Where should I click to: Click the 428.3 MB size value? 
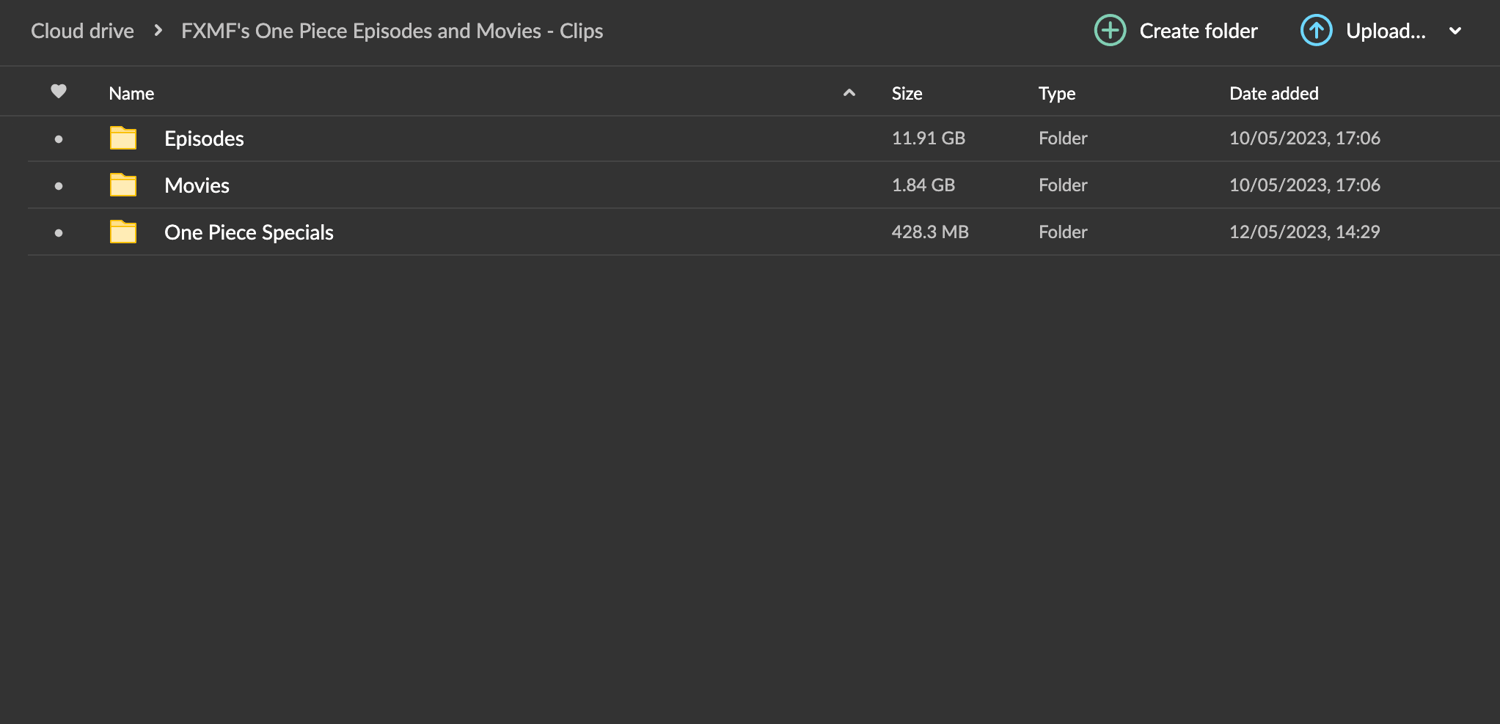tap(930, 232)
